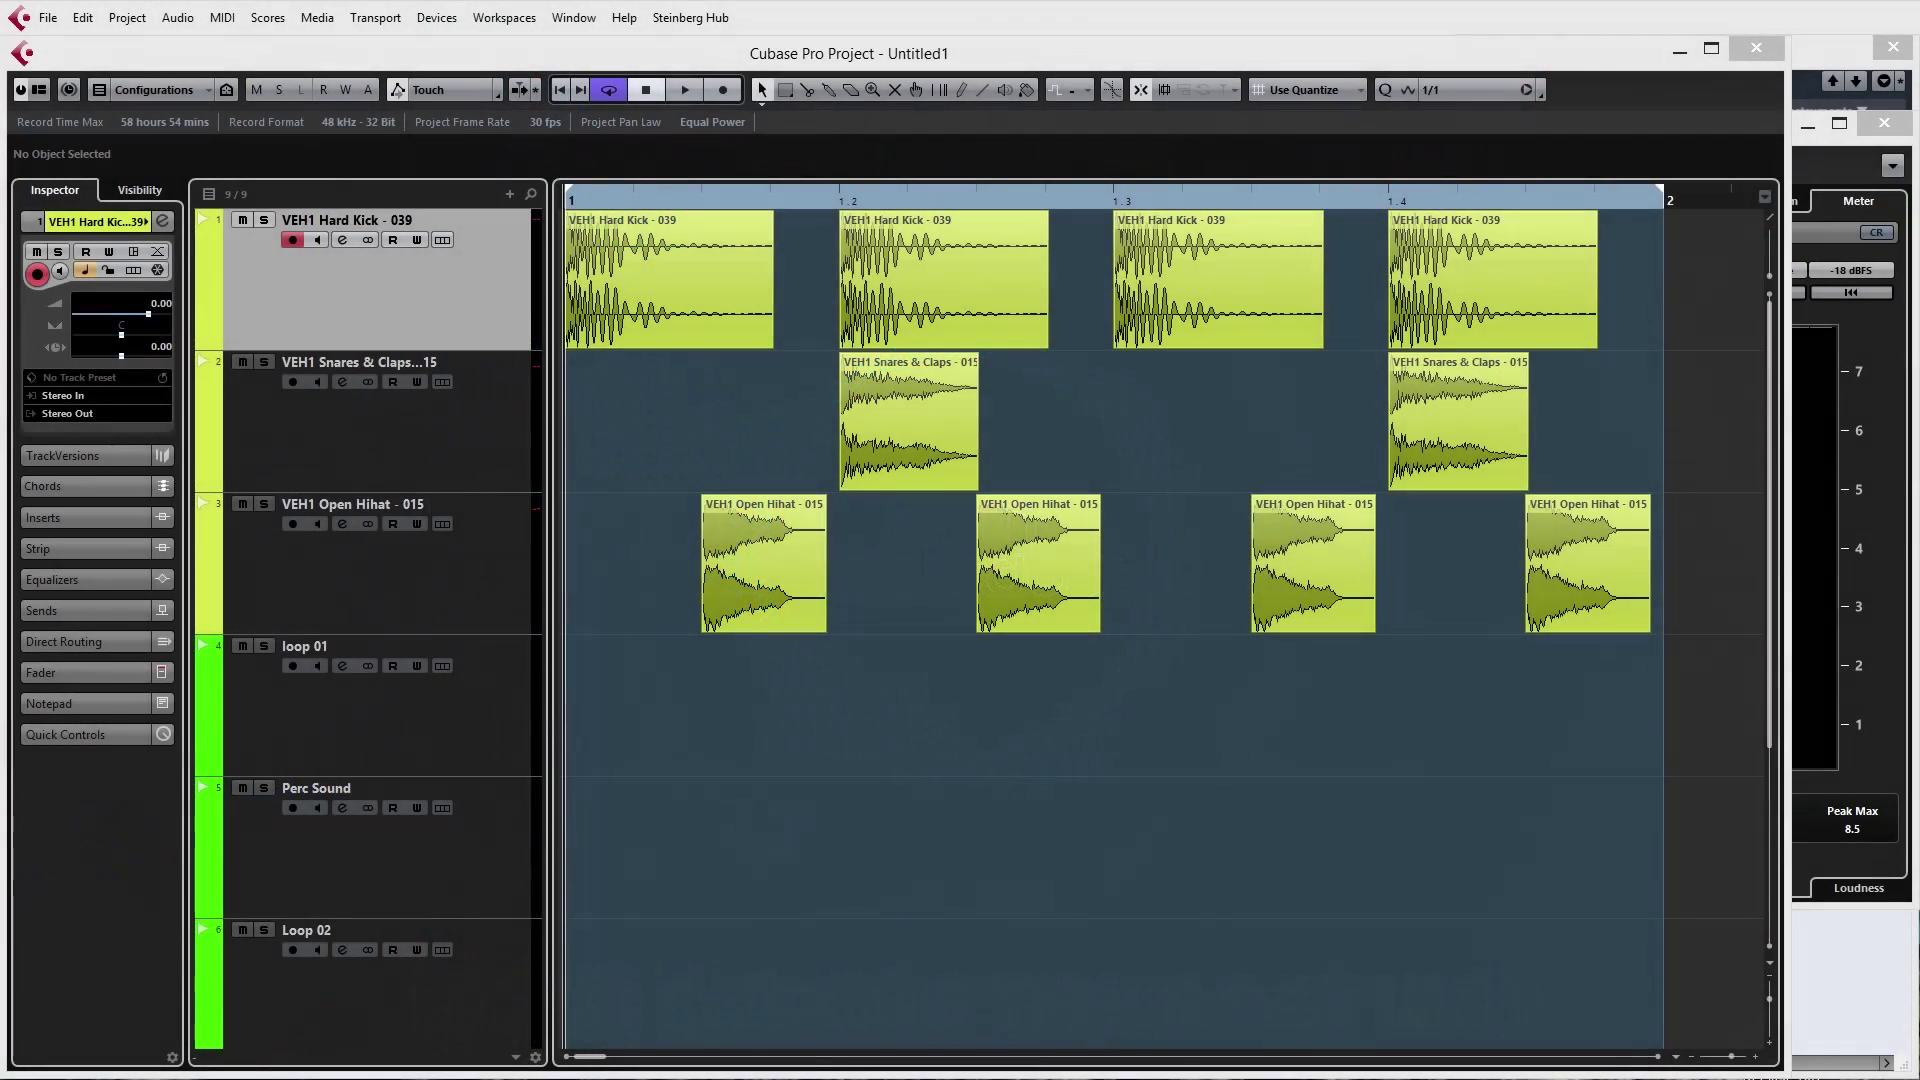Select the Draw pencil tool
This screenshot has height=1080, width=1920.
tap(961, 90)
